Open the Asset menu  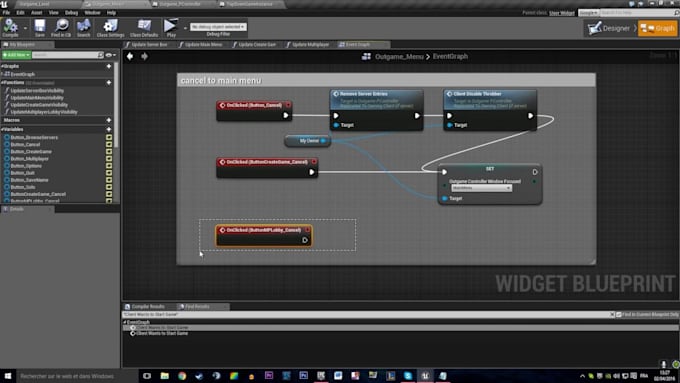pos(36,13)
